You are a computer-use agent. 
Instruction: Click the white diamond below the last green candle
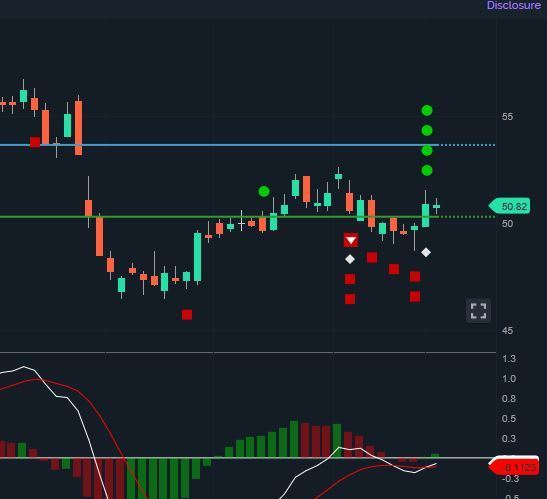click(x=426, y=252)
